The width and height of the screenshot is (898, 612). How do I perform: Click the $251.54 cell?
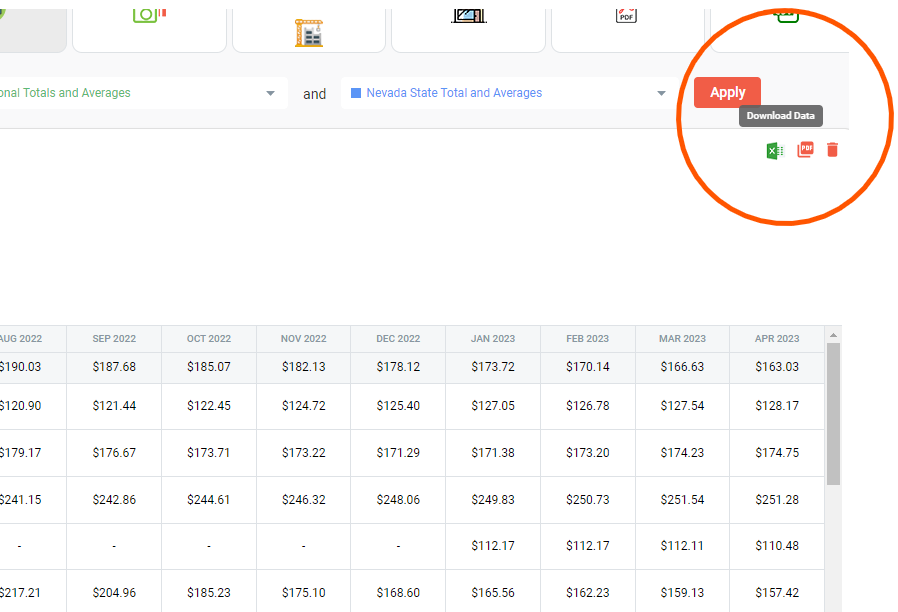(x=682, y=500)
